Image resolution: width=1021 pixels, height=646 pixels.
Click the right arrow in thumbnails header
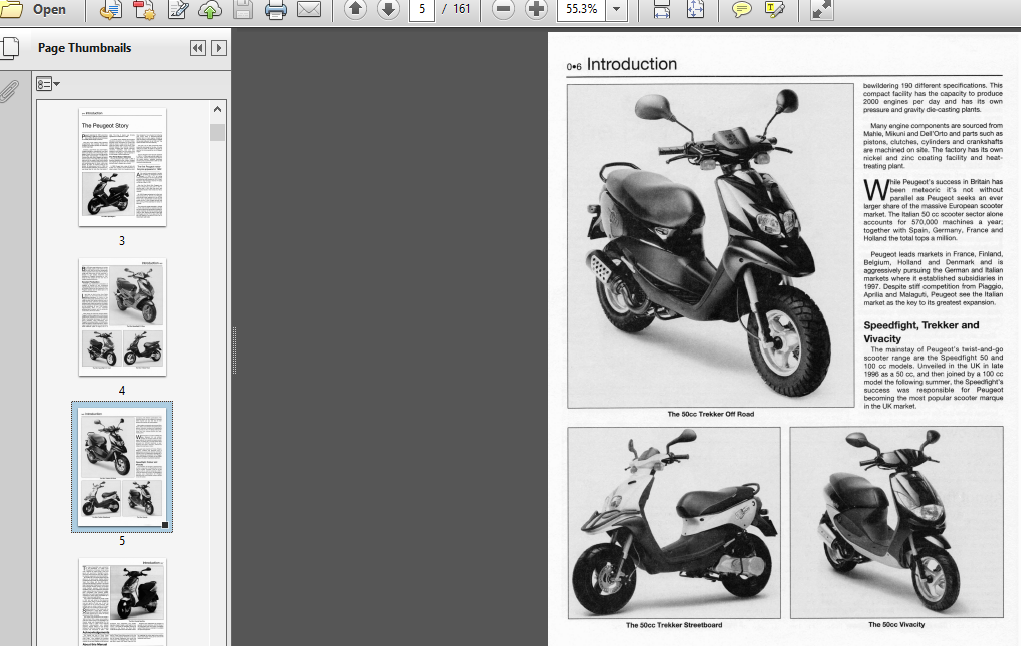coord(219,48)
